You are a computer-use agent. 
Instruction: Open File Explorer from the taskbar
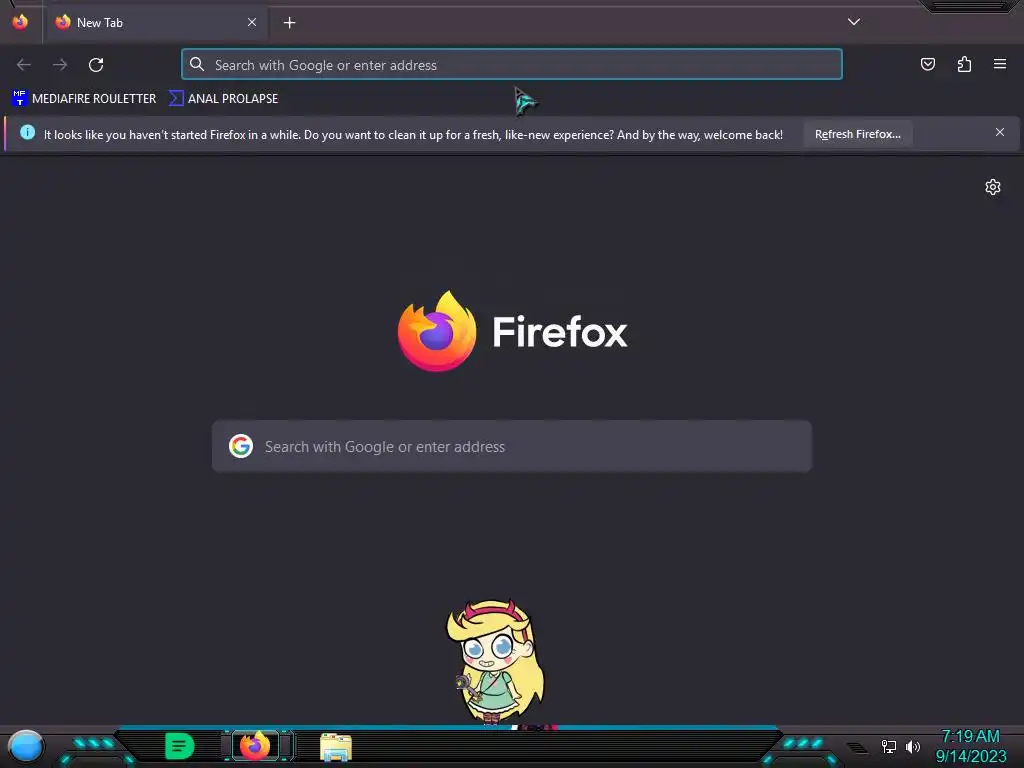click(x=336, y=747)
